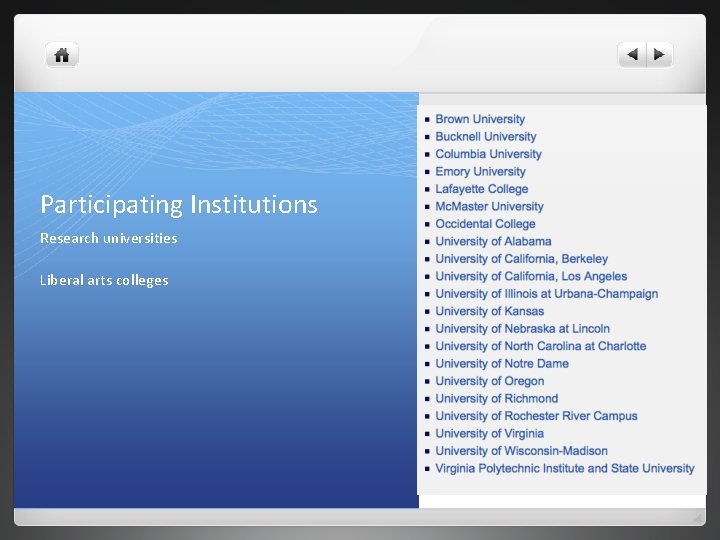The height and width of the screenshot is (540, 720).
Task: Advance with the next slide arrow
Action: (x=660, y=55)
